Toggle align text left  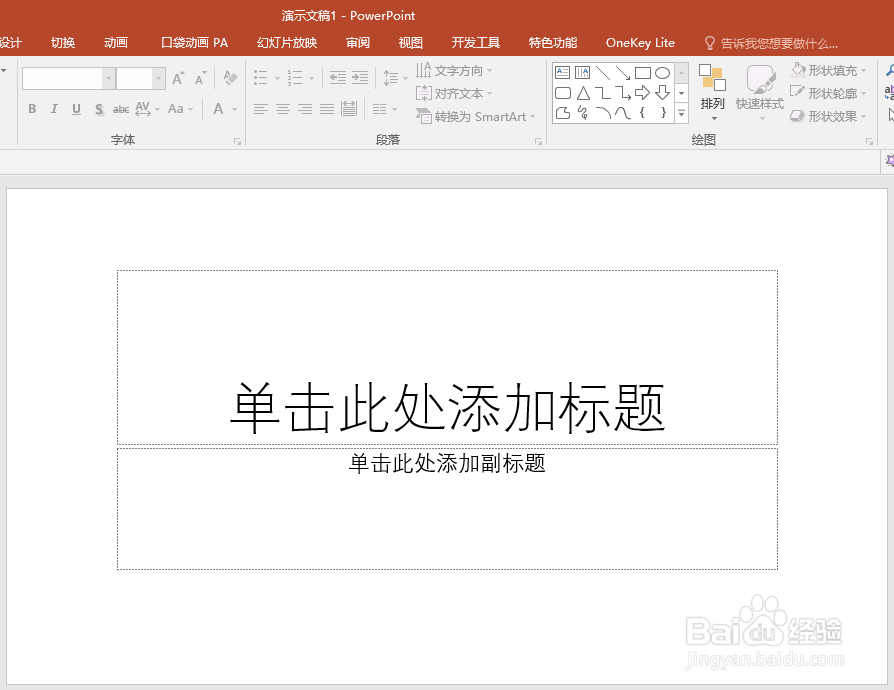[x=261, y=108]
